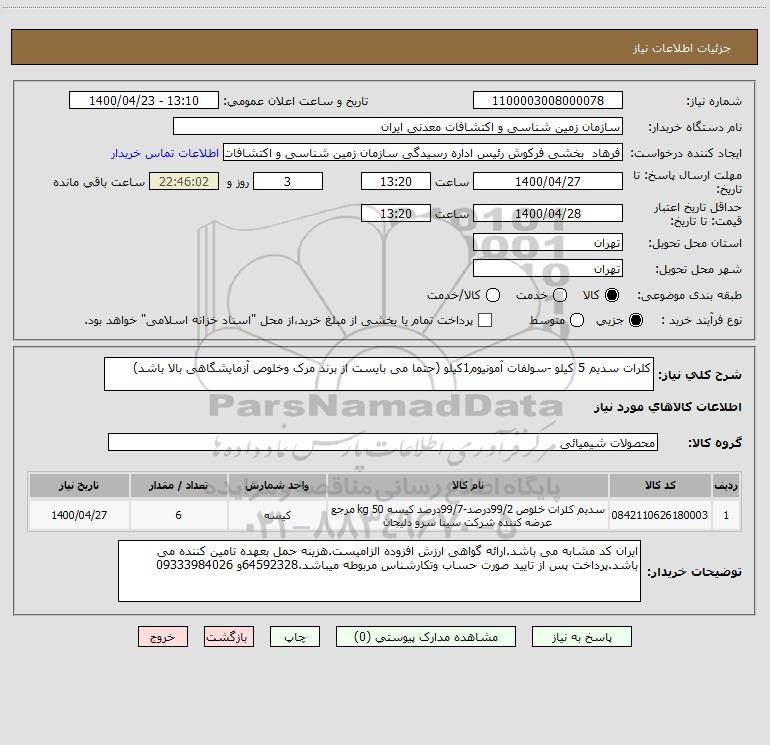Click the واحد شمارش column header
The image size is (770, 745).
[x=277, y=485]
